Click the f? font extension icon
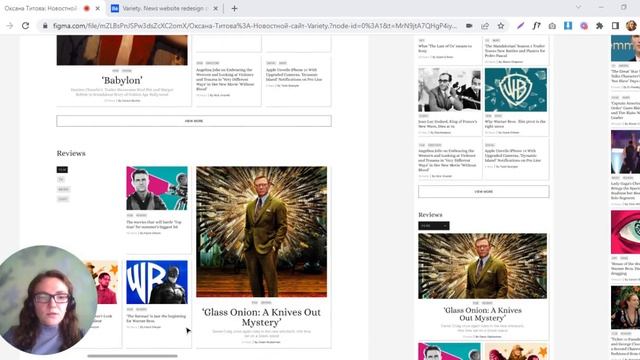This screenshot has width=640, height=360. [x=536, y=26]
